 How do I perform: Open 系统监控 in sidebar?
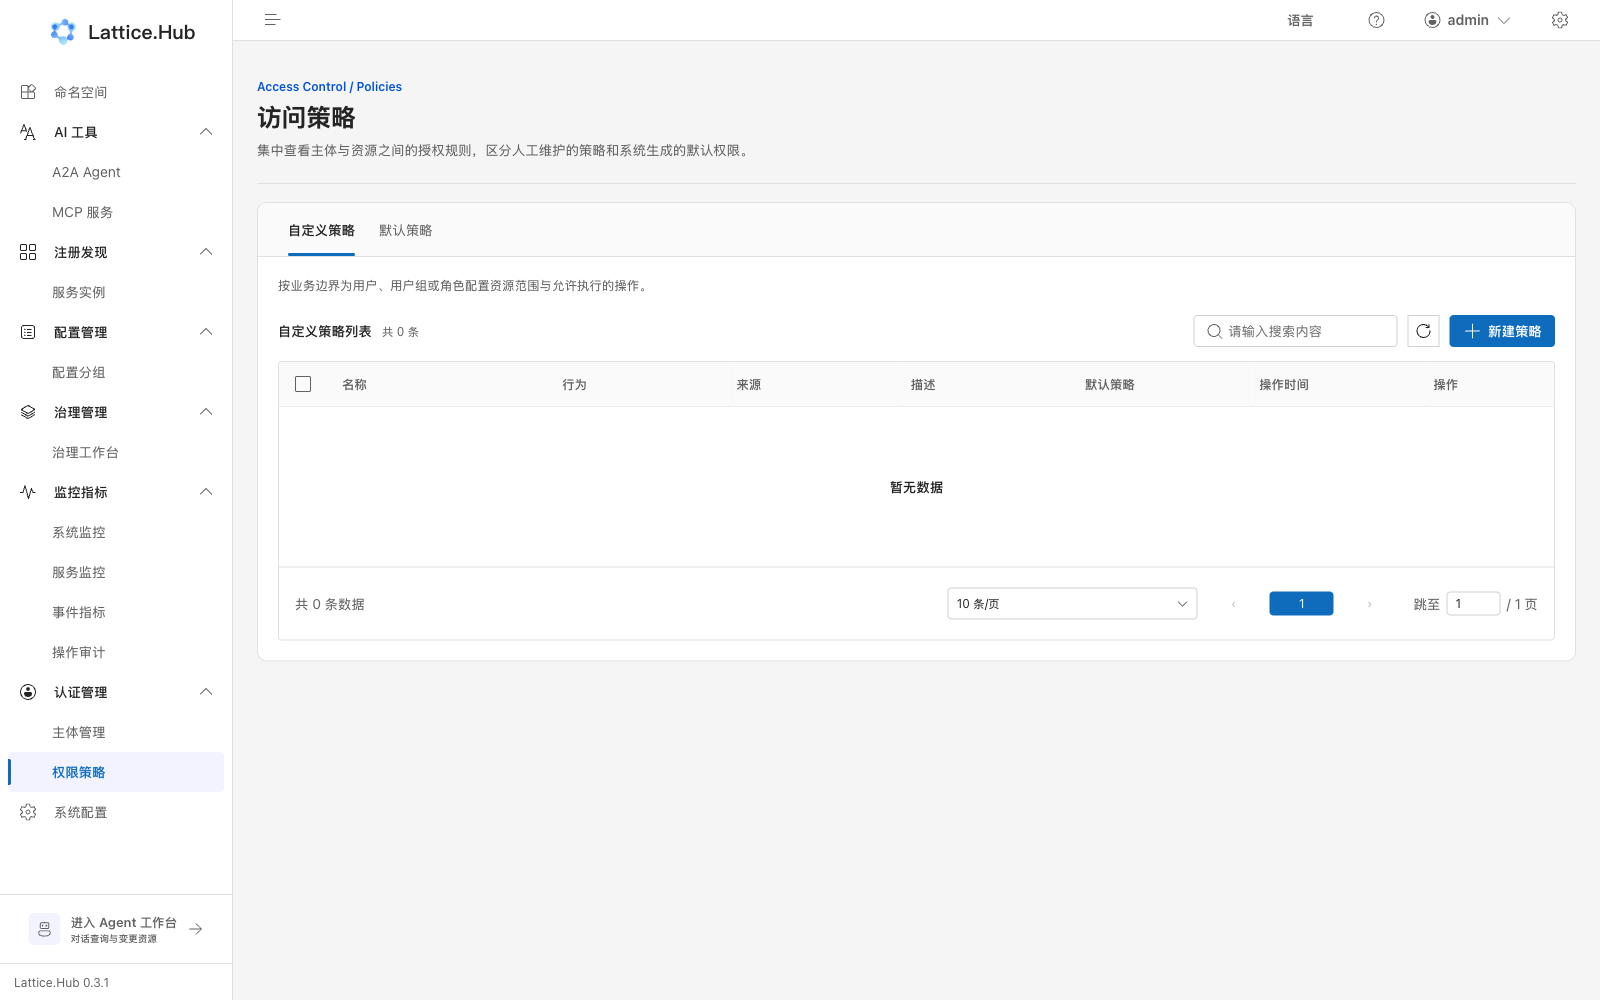[x=78, y=532]
